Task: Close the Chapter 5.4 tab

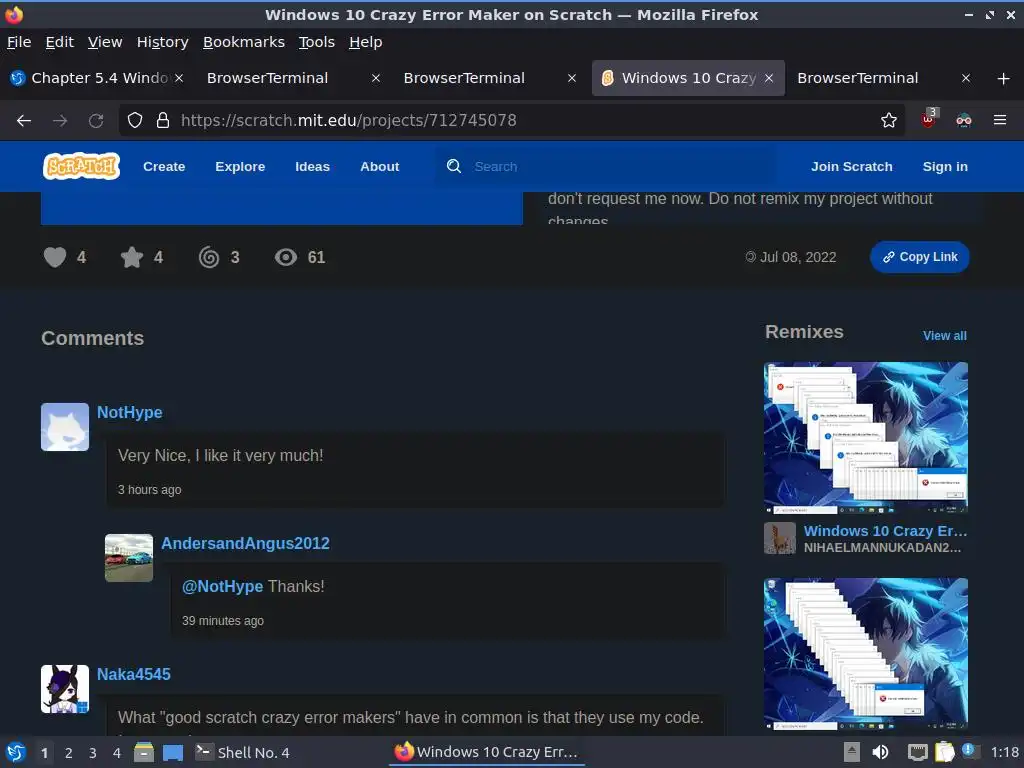Action: (x=179, y=78)
